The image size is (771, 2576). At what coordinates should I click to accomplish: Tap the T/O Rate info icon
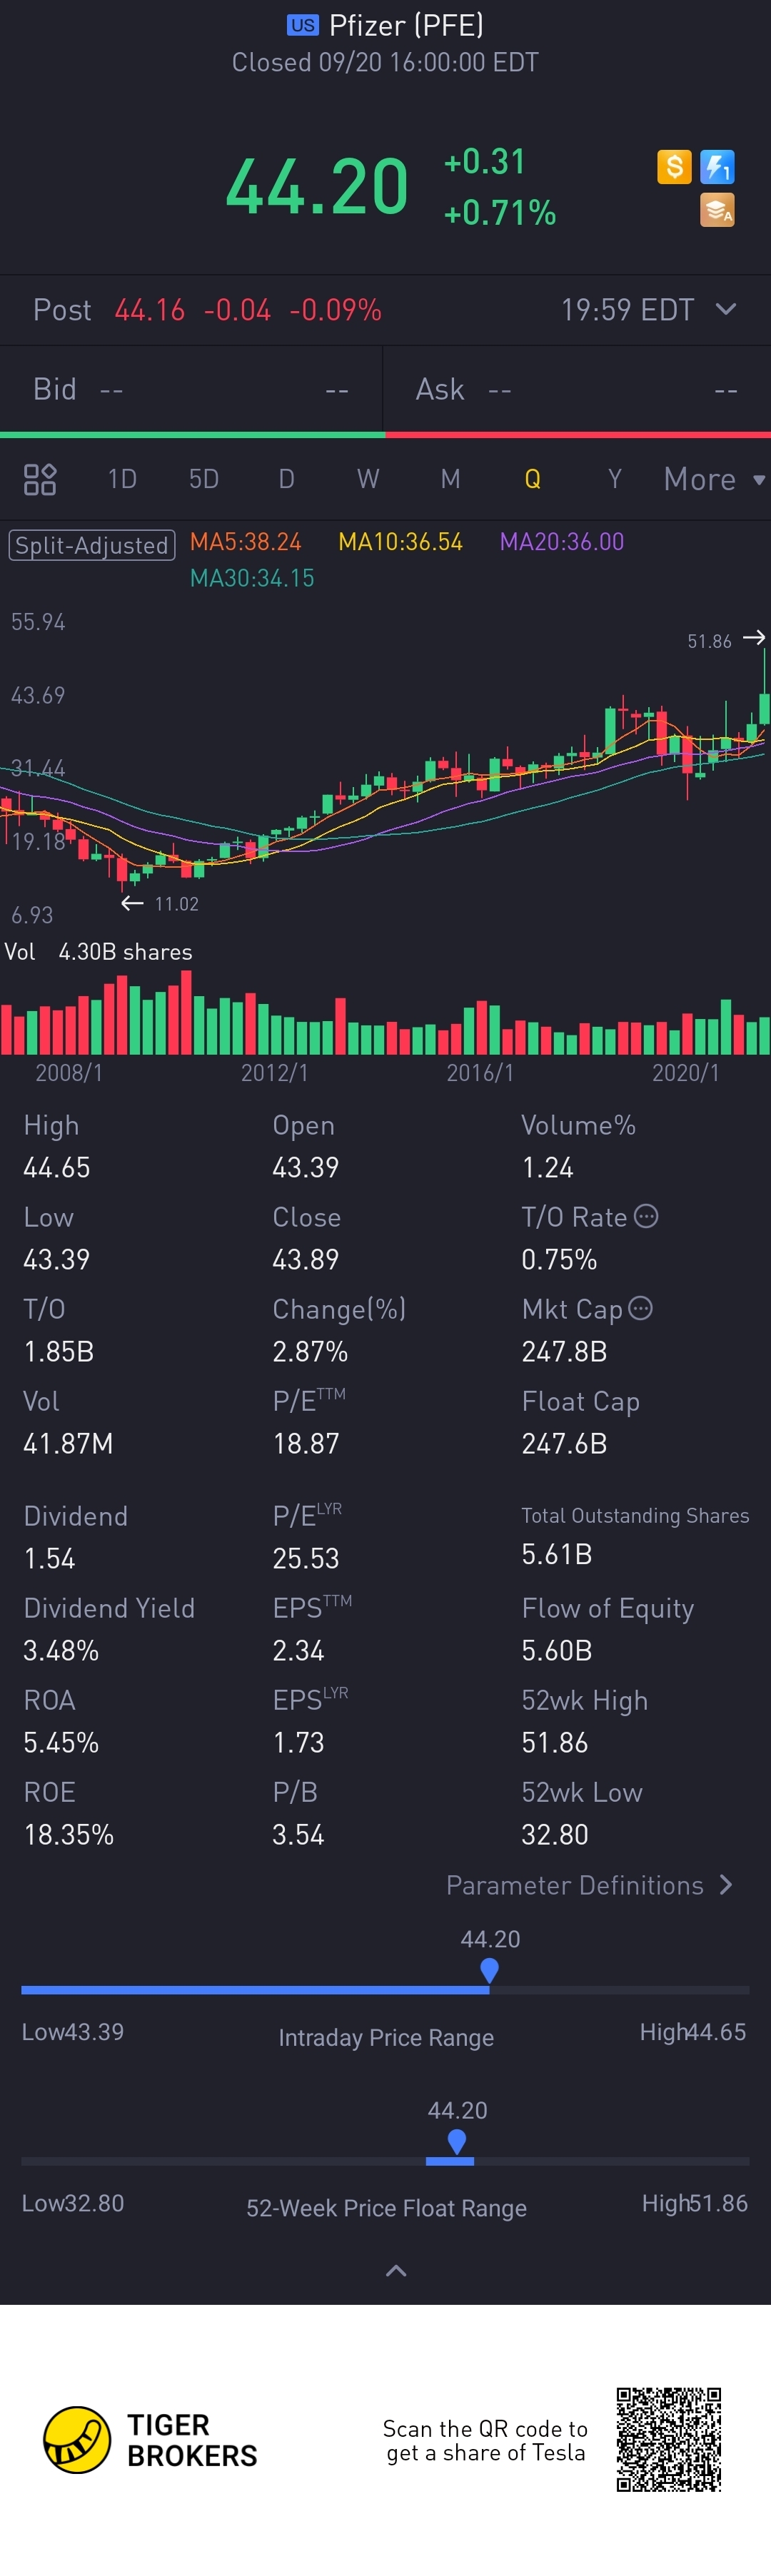click(647, 1216)
